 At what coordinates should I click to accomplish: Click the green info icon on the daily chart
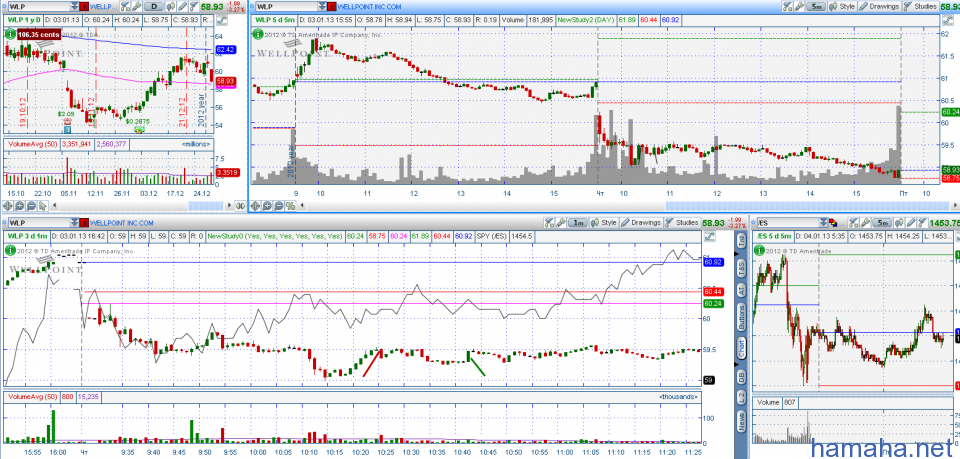click(10, 34)
